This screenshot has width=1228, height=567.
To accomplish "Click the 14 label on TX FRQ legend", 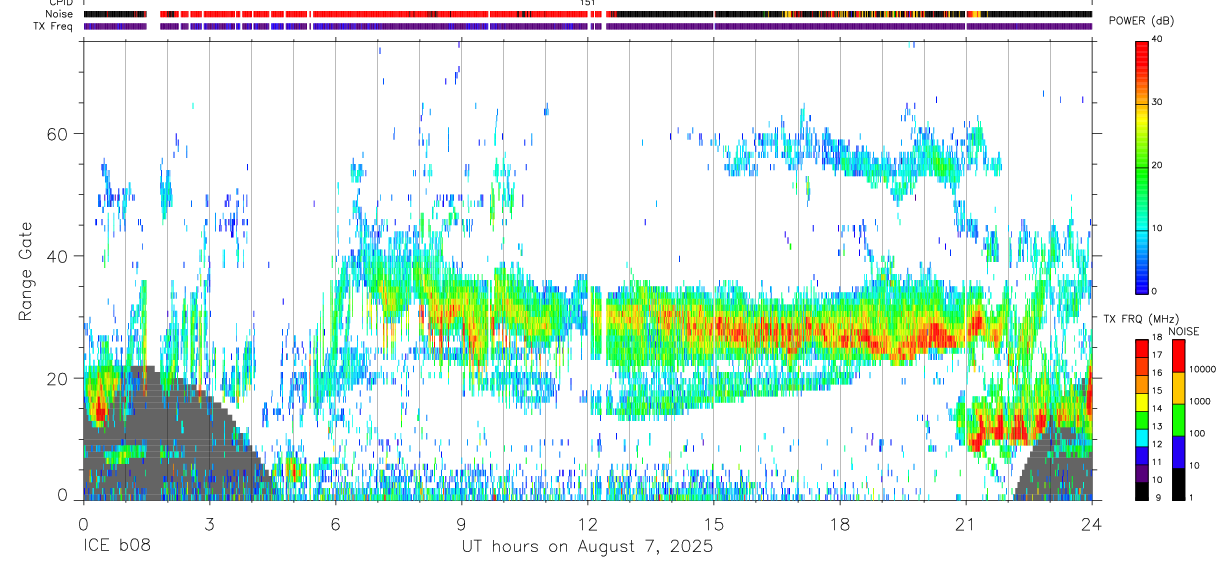I will click(x=1157, y=409).
